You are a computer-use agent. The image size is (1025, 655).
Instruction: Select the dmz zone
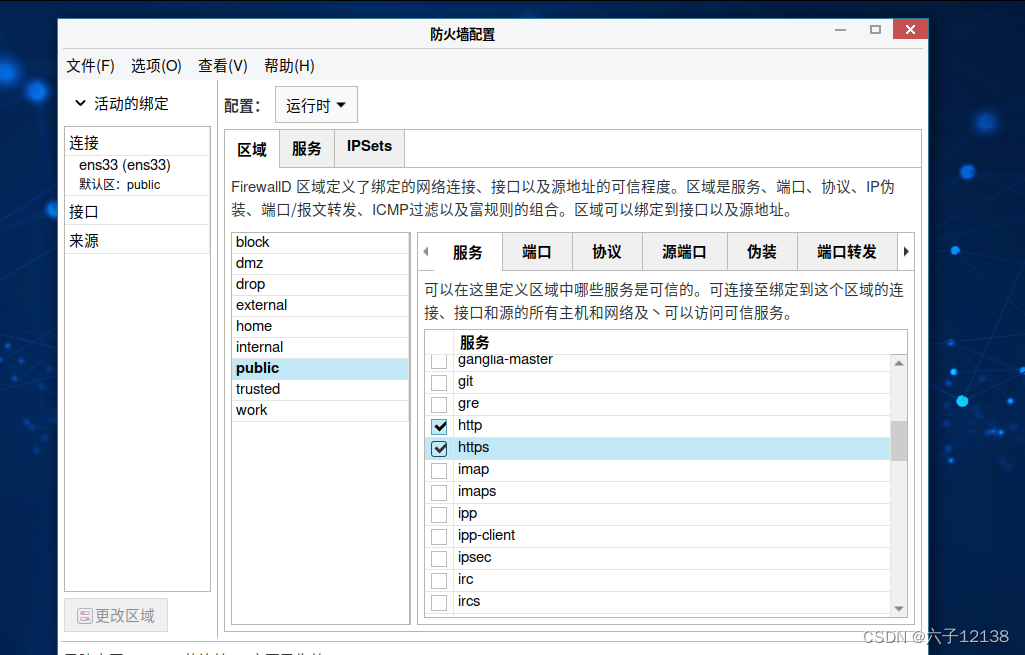(320, 263)
